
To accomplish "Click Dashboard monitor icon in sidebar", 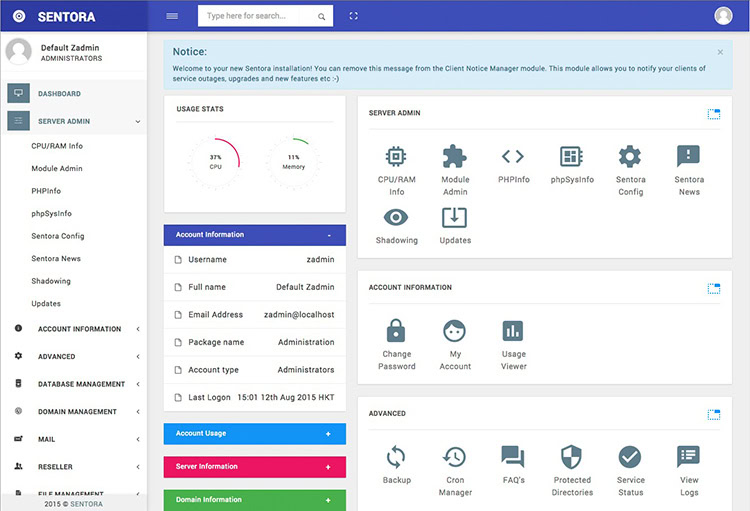I will tap(19, 93).
